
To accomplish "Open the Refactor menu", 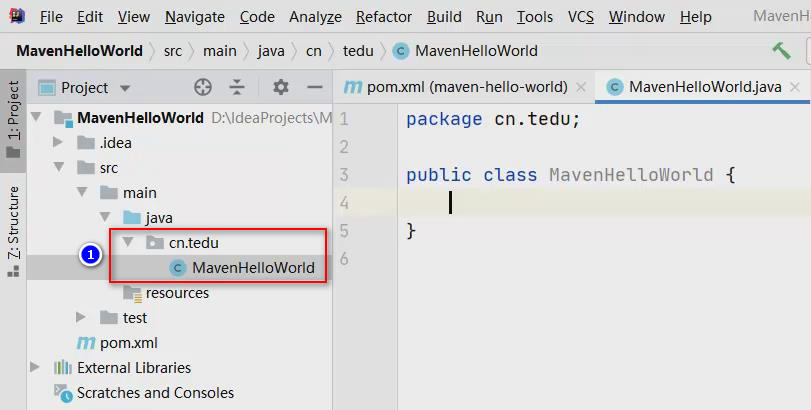I will tap(384, 17).
